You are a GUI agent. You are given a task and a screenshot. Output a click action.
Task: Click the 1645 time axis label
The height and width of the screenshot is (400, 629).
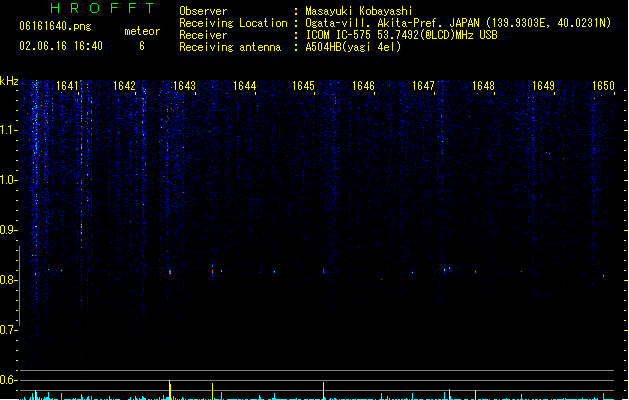303,86
